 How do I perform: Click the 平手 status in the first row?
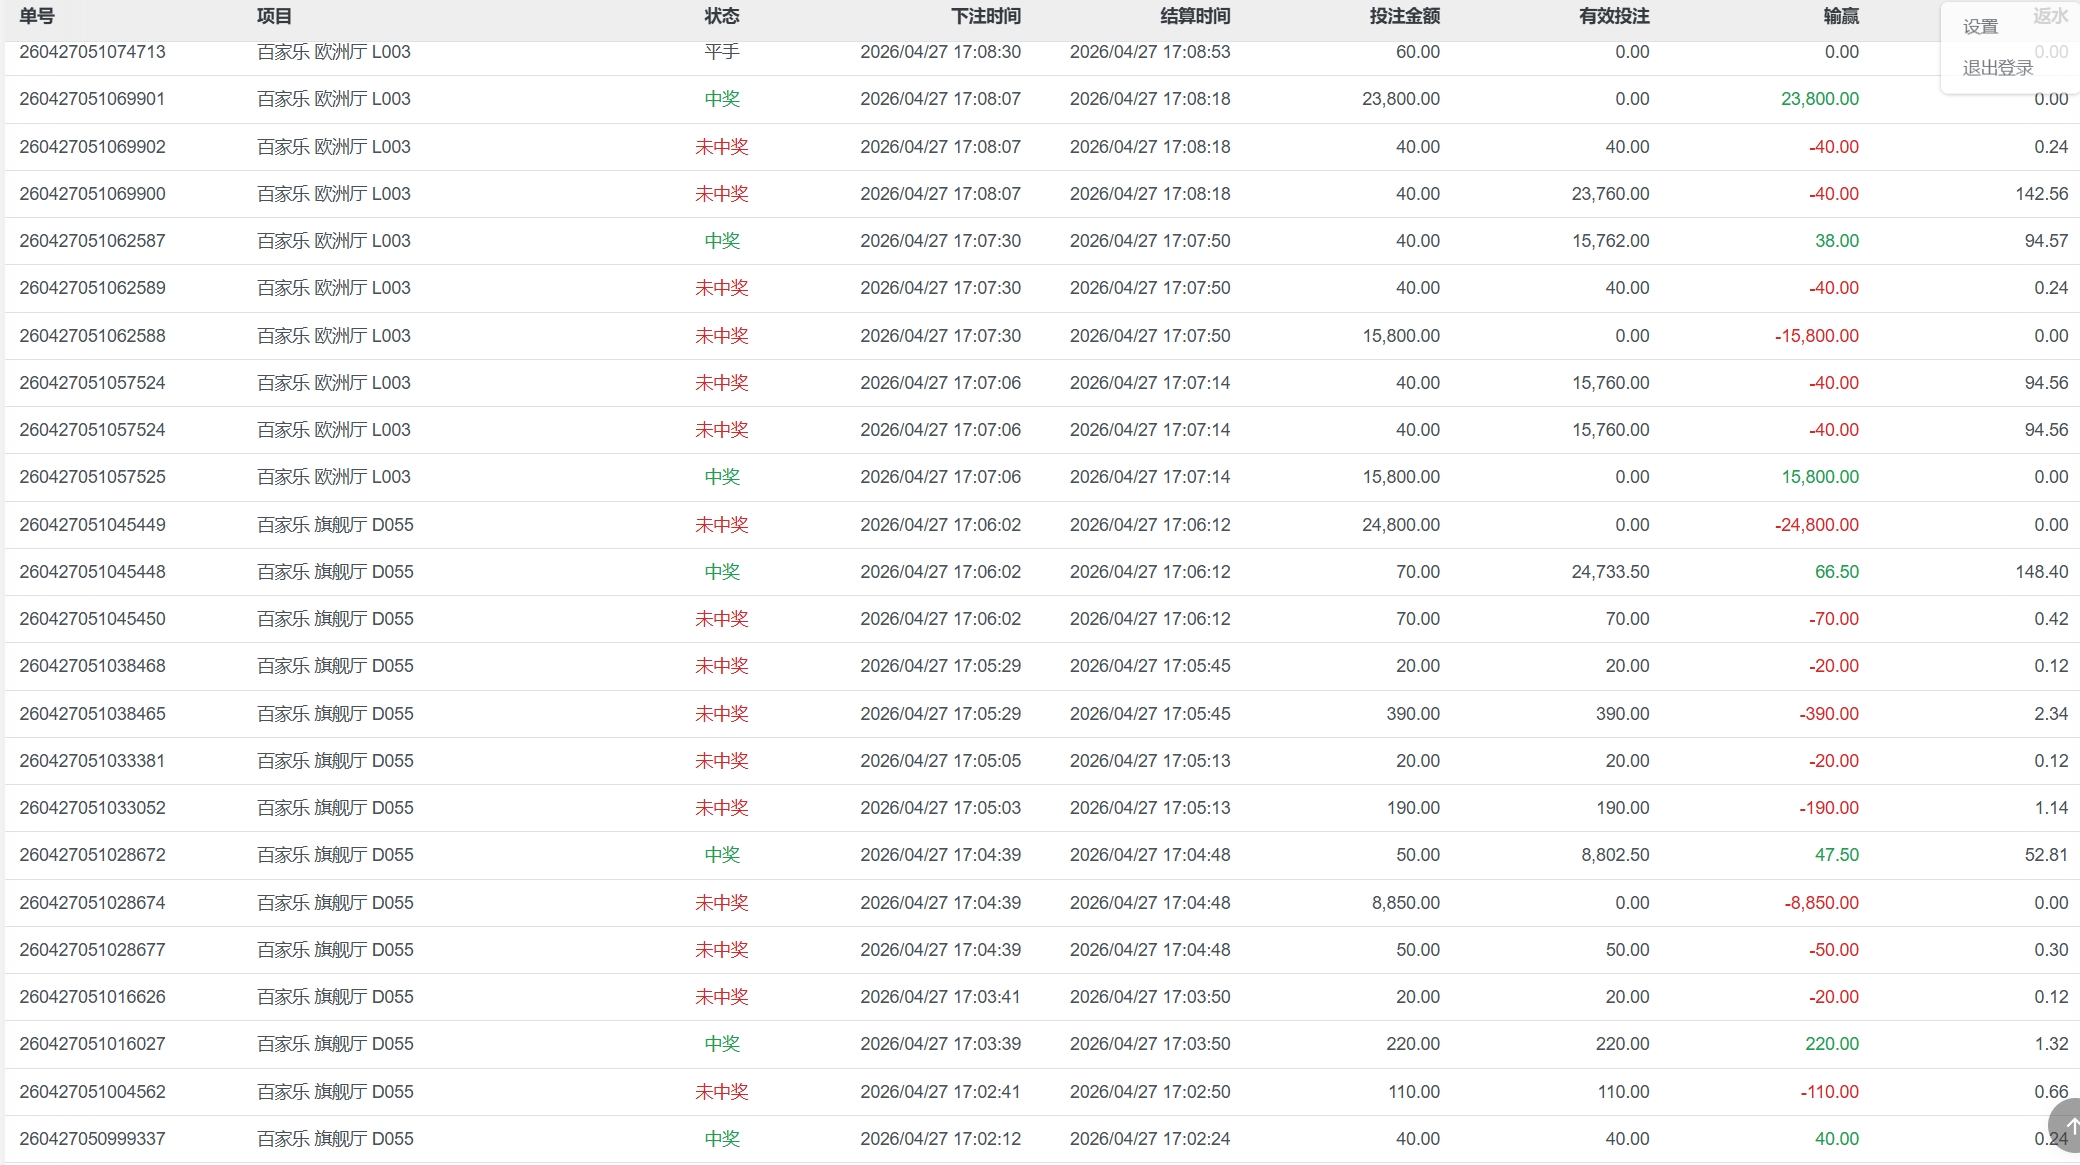tap(721, 52)
